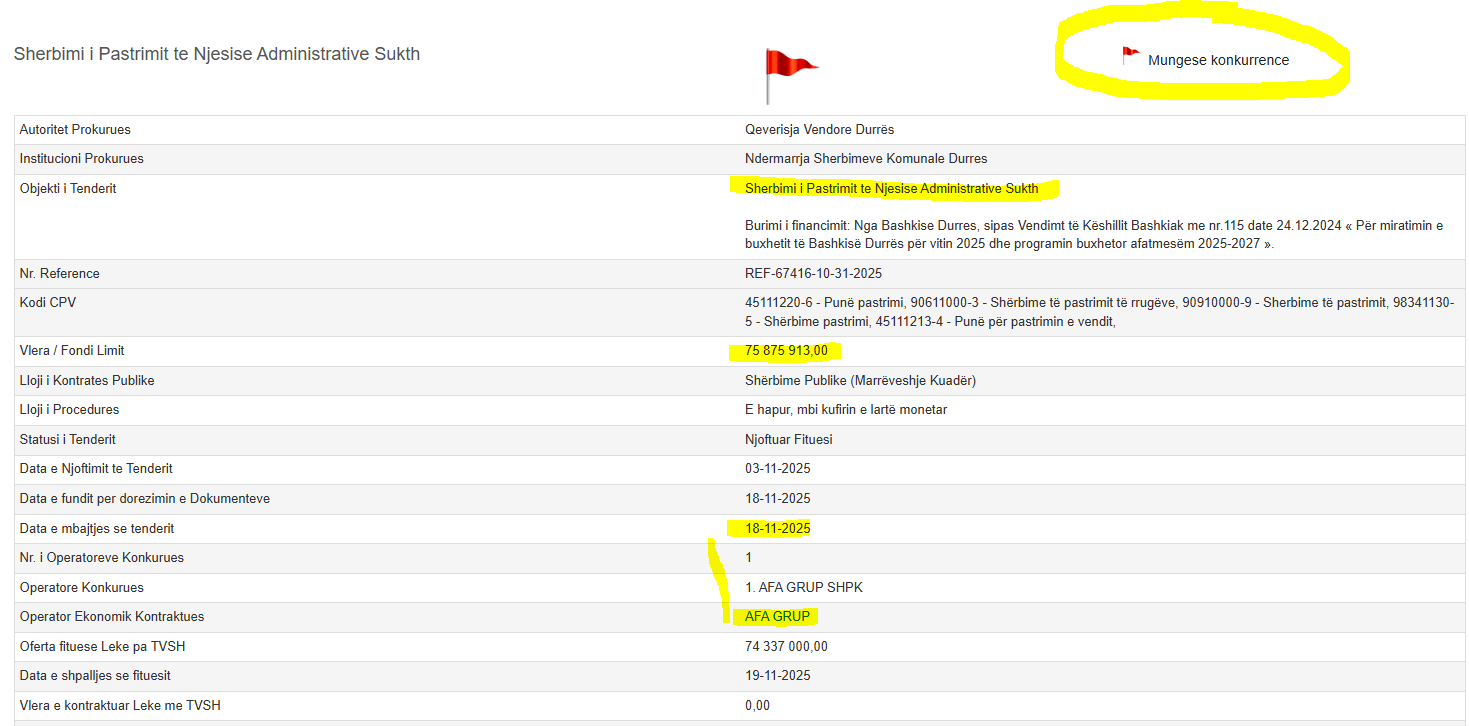Click the highlighted tender closing date 18-11-2025
Image resolution: width=1469 pixels, height=726 pixels.
click(x=777, y=528)
